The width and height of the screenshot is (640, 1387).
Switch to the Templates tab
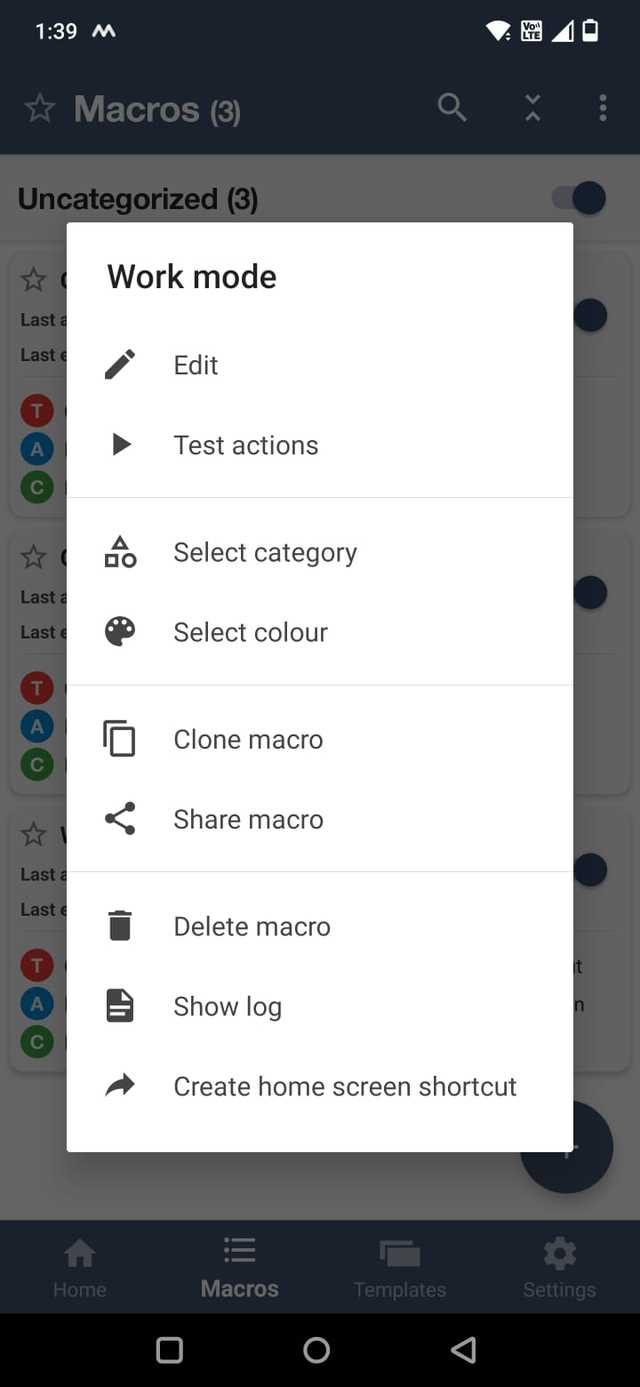click(399, 1267)
